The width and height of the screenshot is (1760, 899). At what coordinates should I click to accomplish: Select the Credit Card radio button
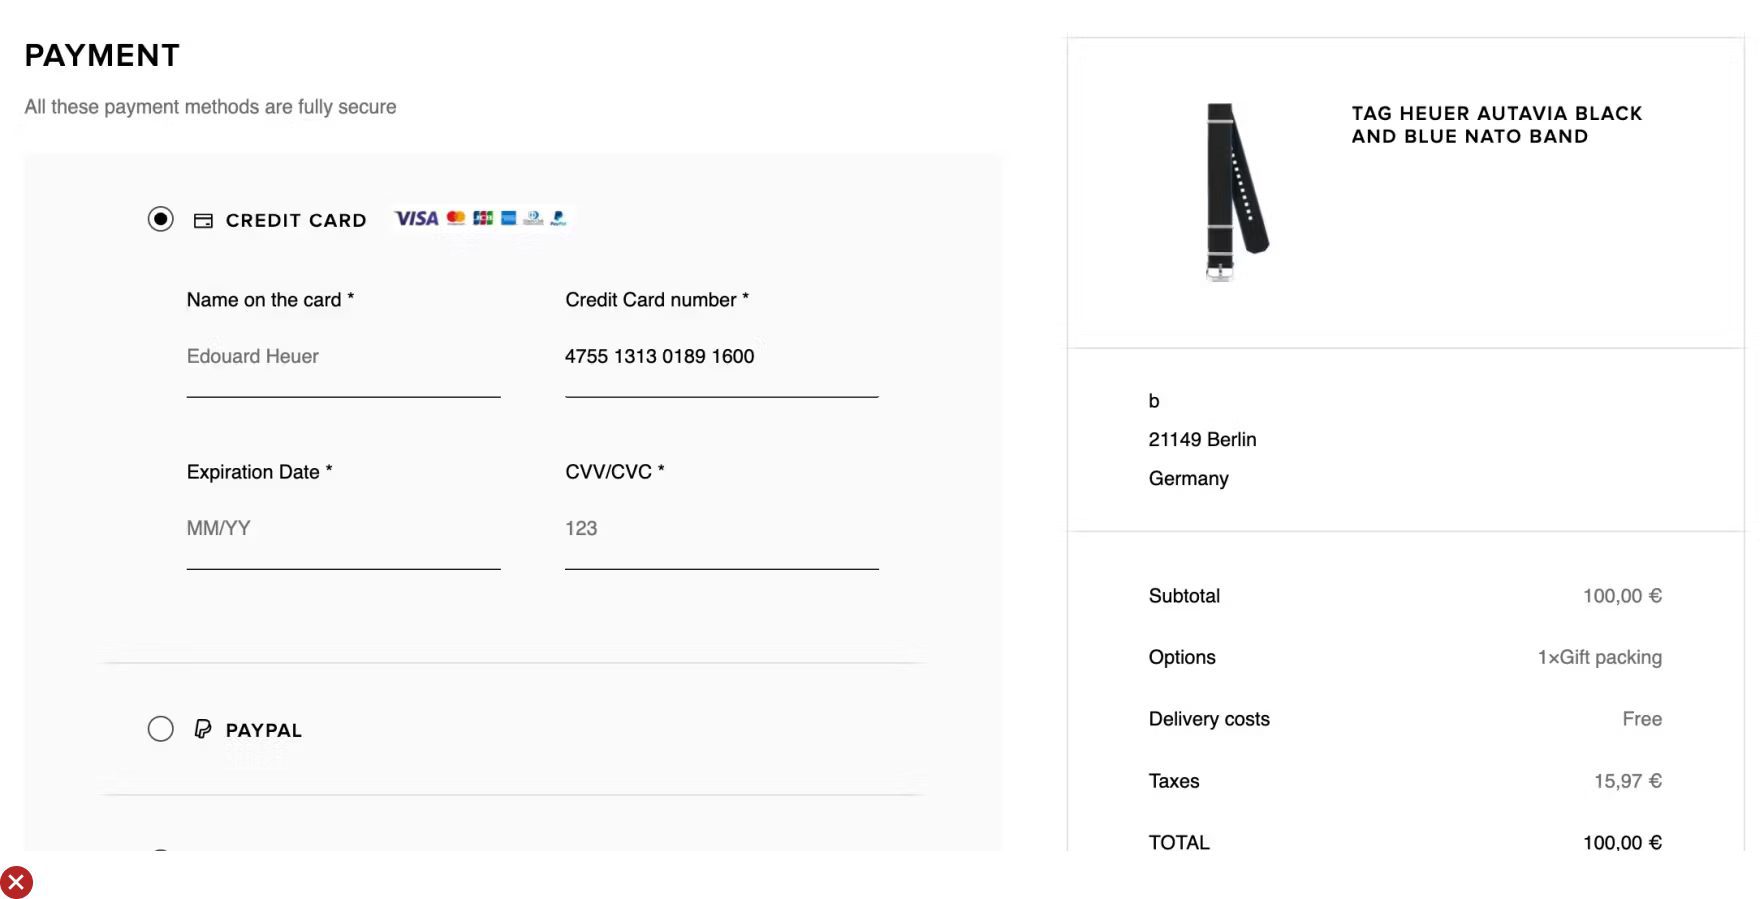(161, 219)
